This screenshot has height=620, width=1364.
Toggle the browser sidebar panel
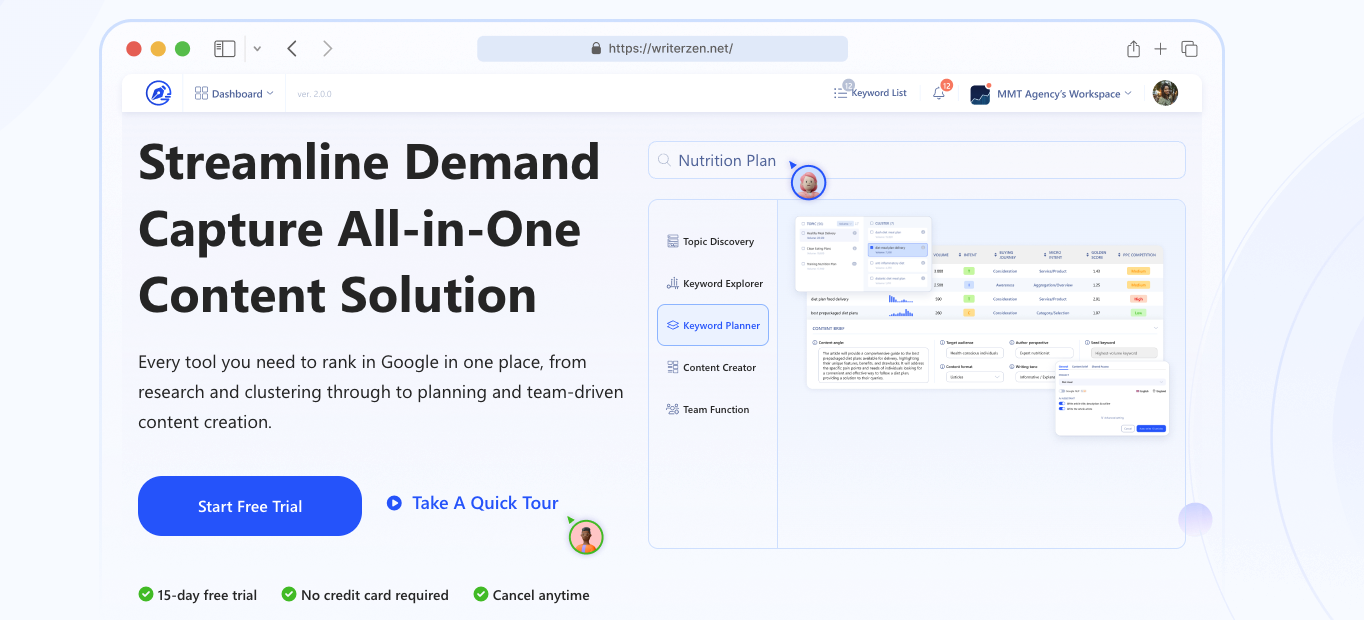[225, 49]
